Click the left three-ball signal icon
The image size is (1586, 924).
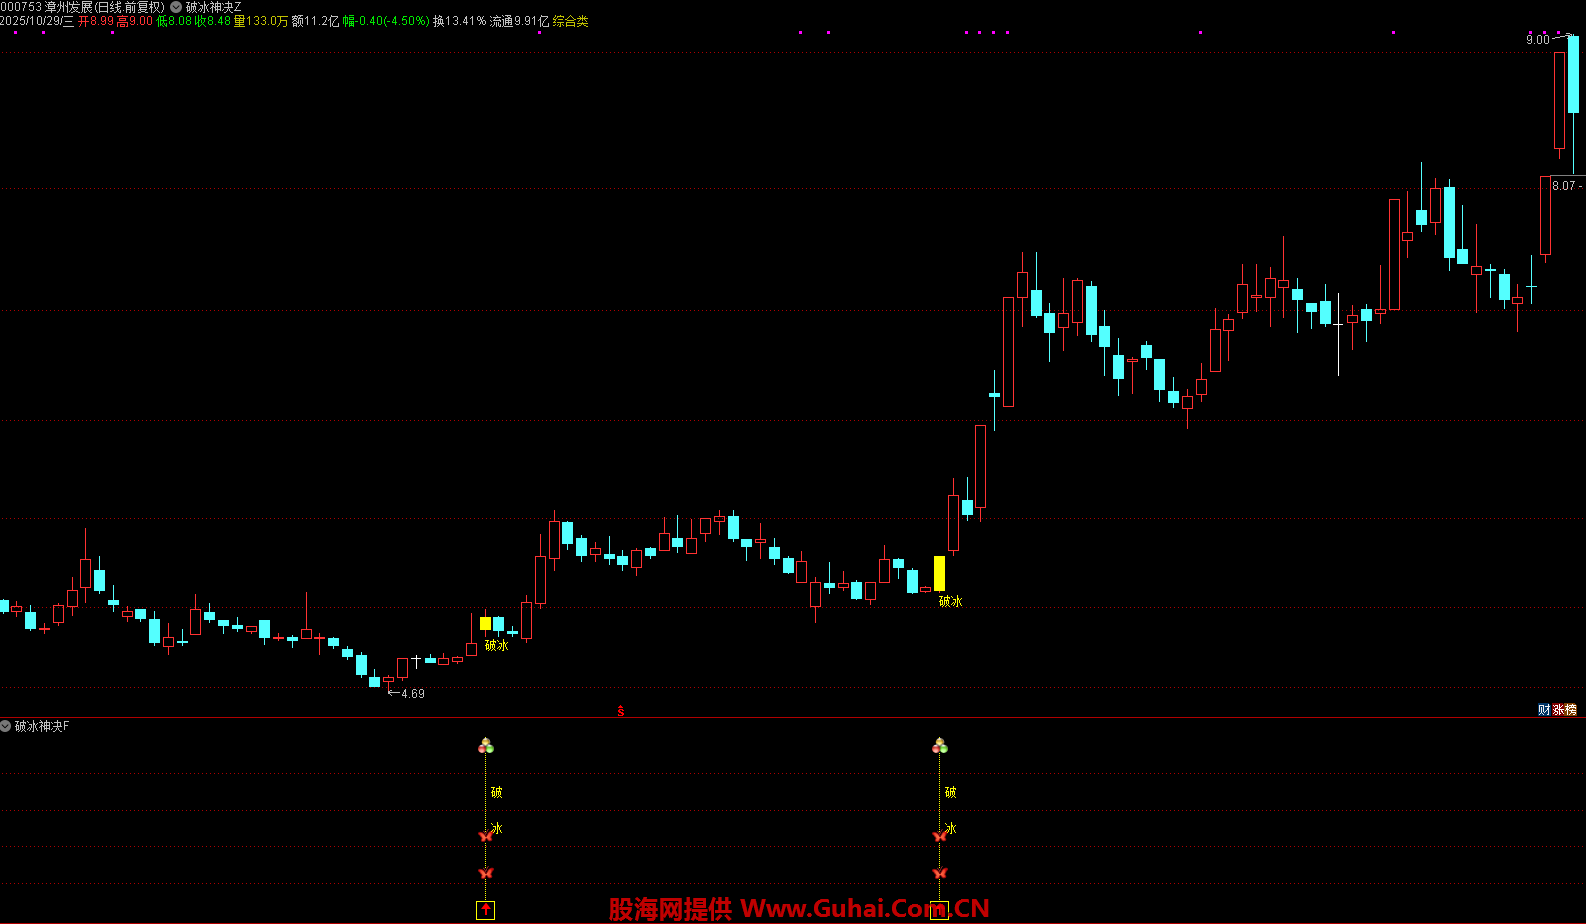click(486, 746)
